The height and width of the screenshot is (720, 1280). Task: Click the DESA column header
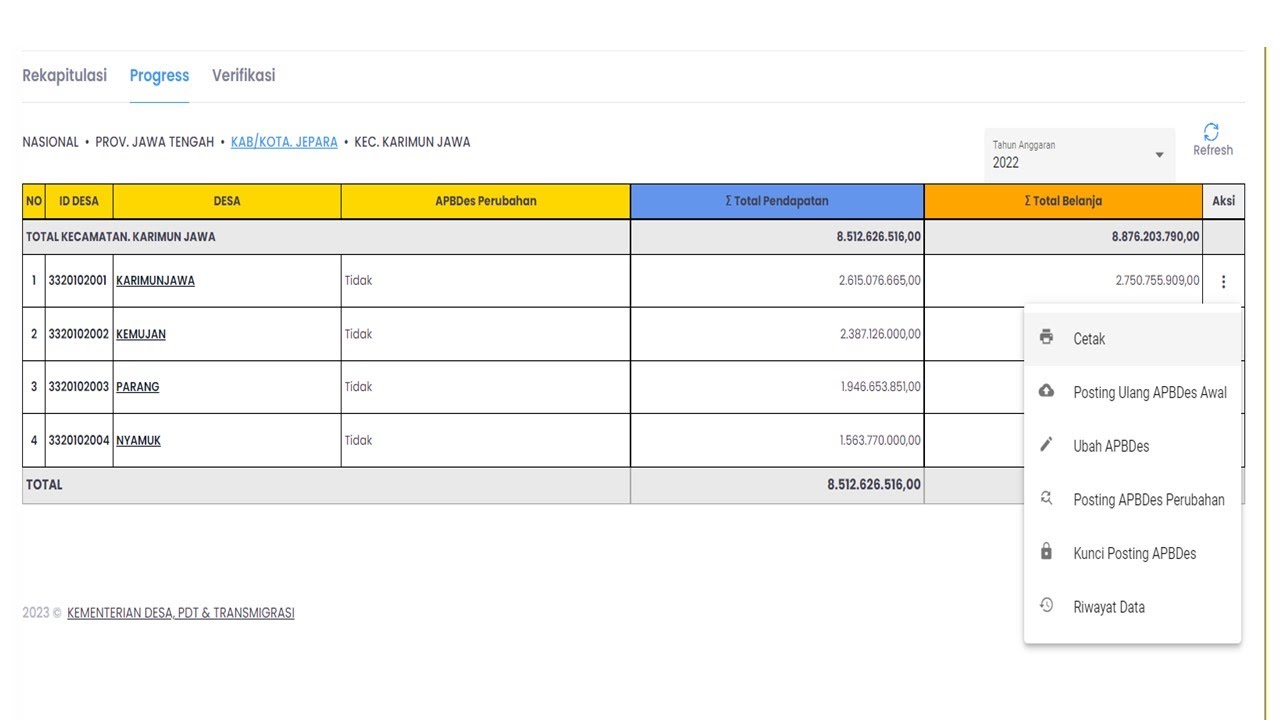point(227,201)
